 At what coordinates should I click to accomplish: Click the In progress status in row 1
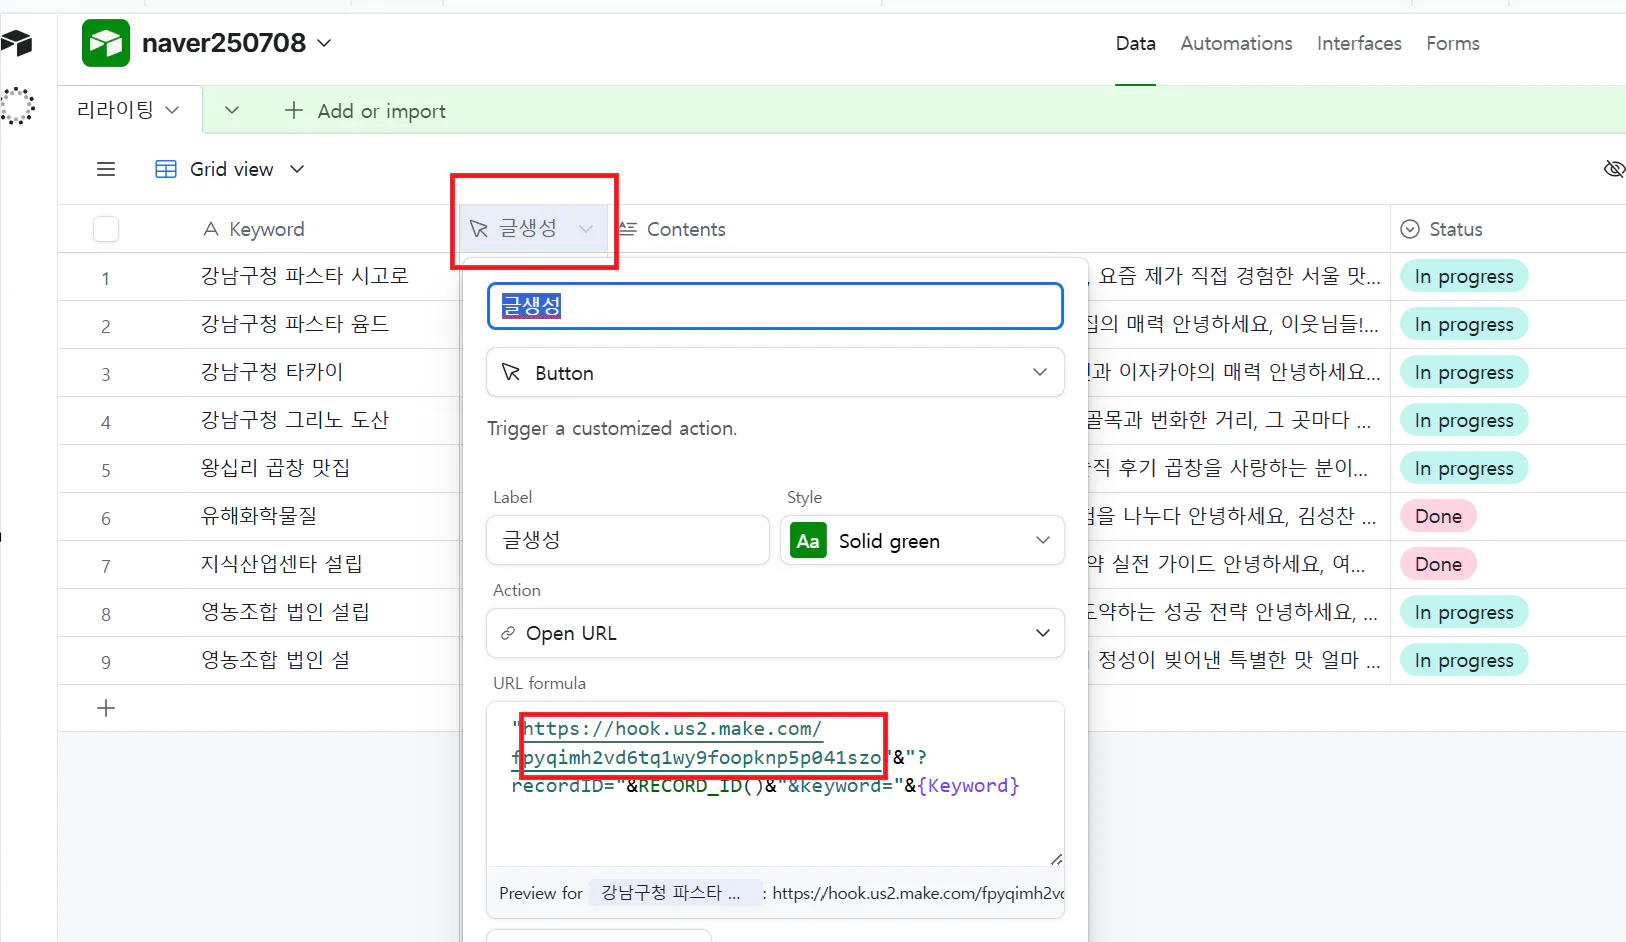point(1463,277)
